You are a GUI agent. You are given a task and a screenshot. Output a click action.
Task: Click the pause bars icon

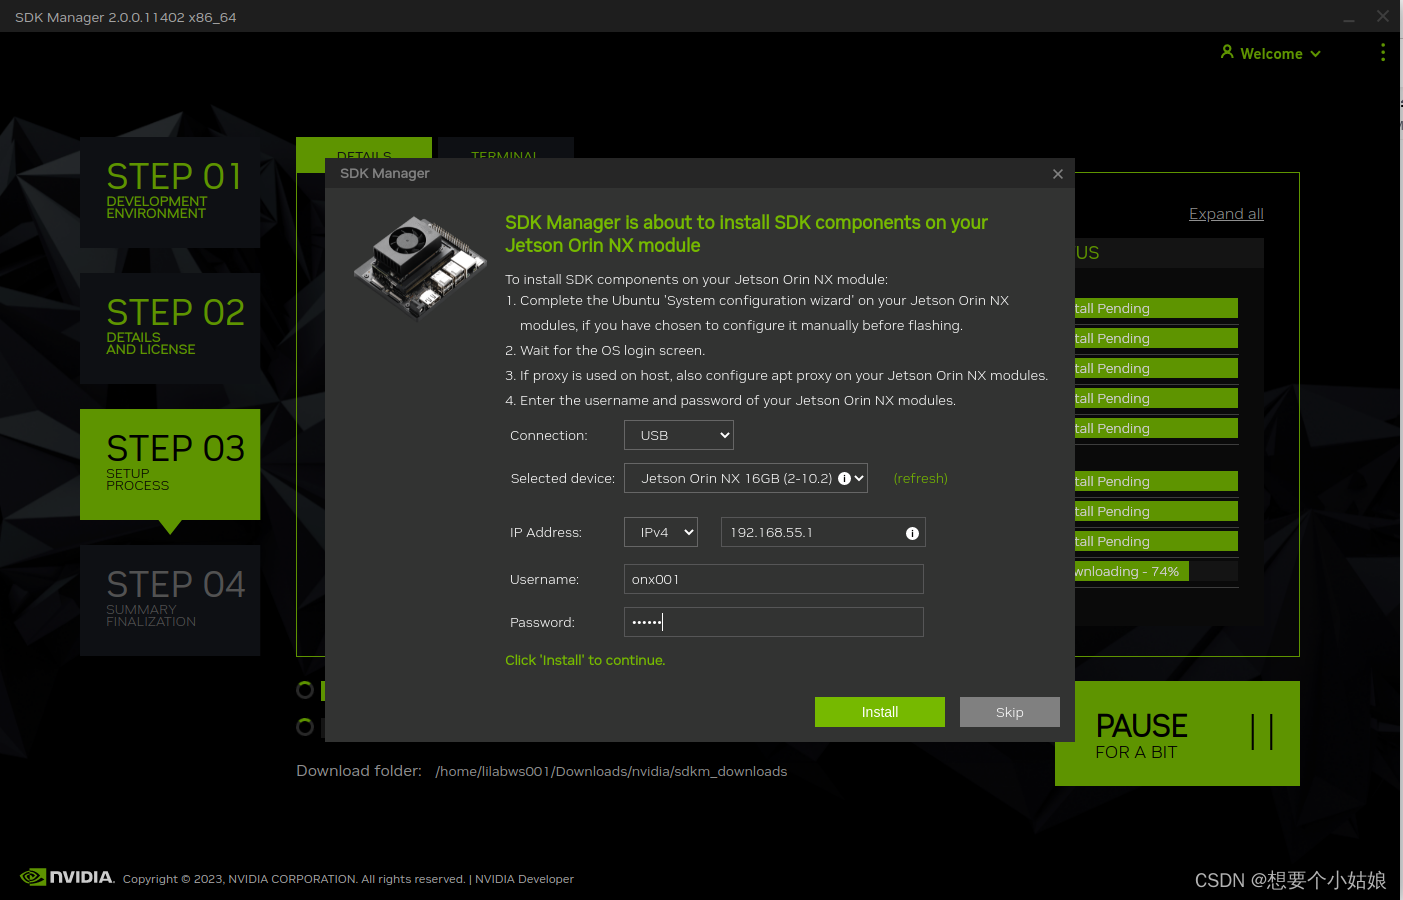point(1262,732)
